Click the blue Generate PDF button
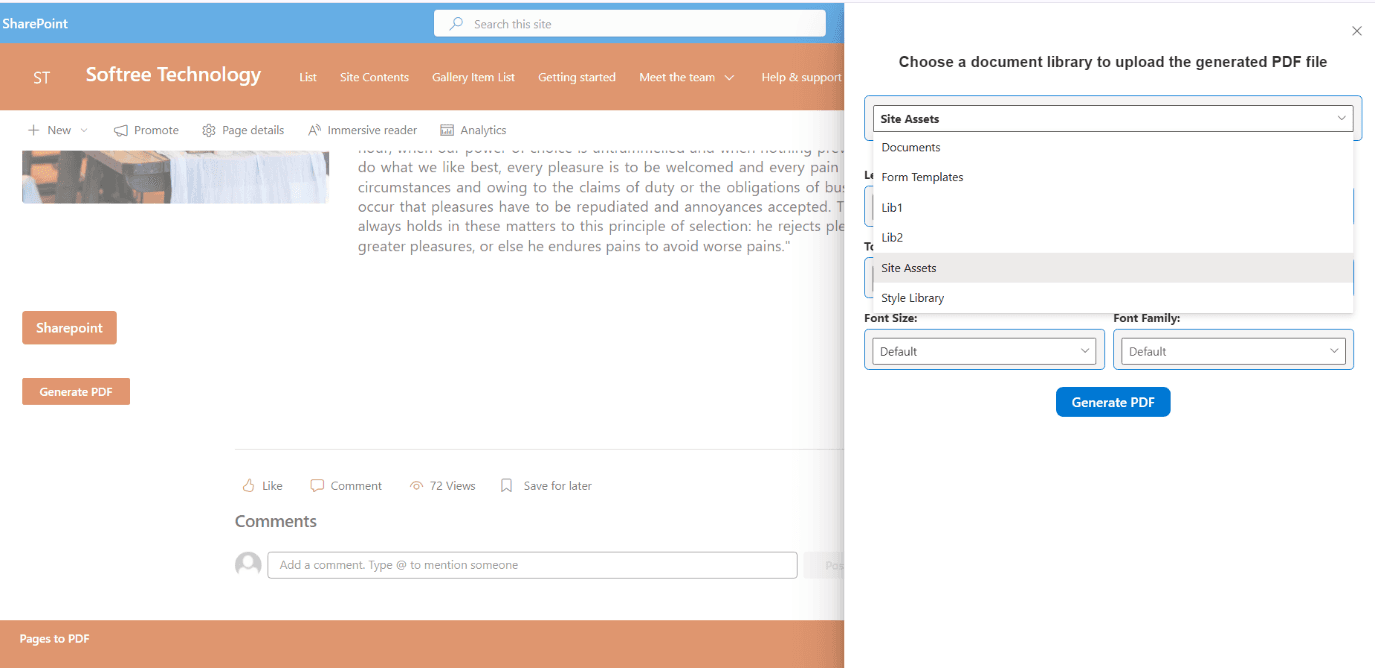Image resolution: width=1375 pixels, height=668 pixels. 1113,402
